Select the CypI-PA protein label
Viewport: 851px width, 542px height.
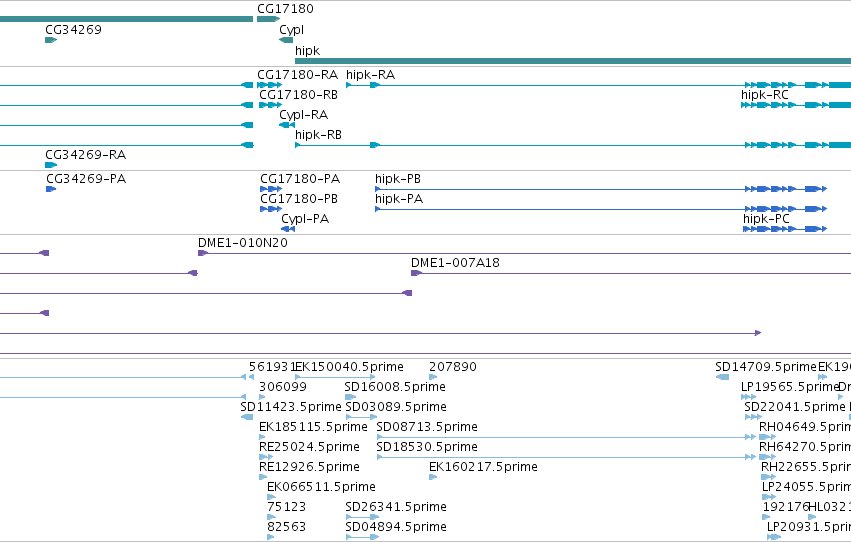click(x=305, y=219)
